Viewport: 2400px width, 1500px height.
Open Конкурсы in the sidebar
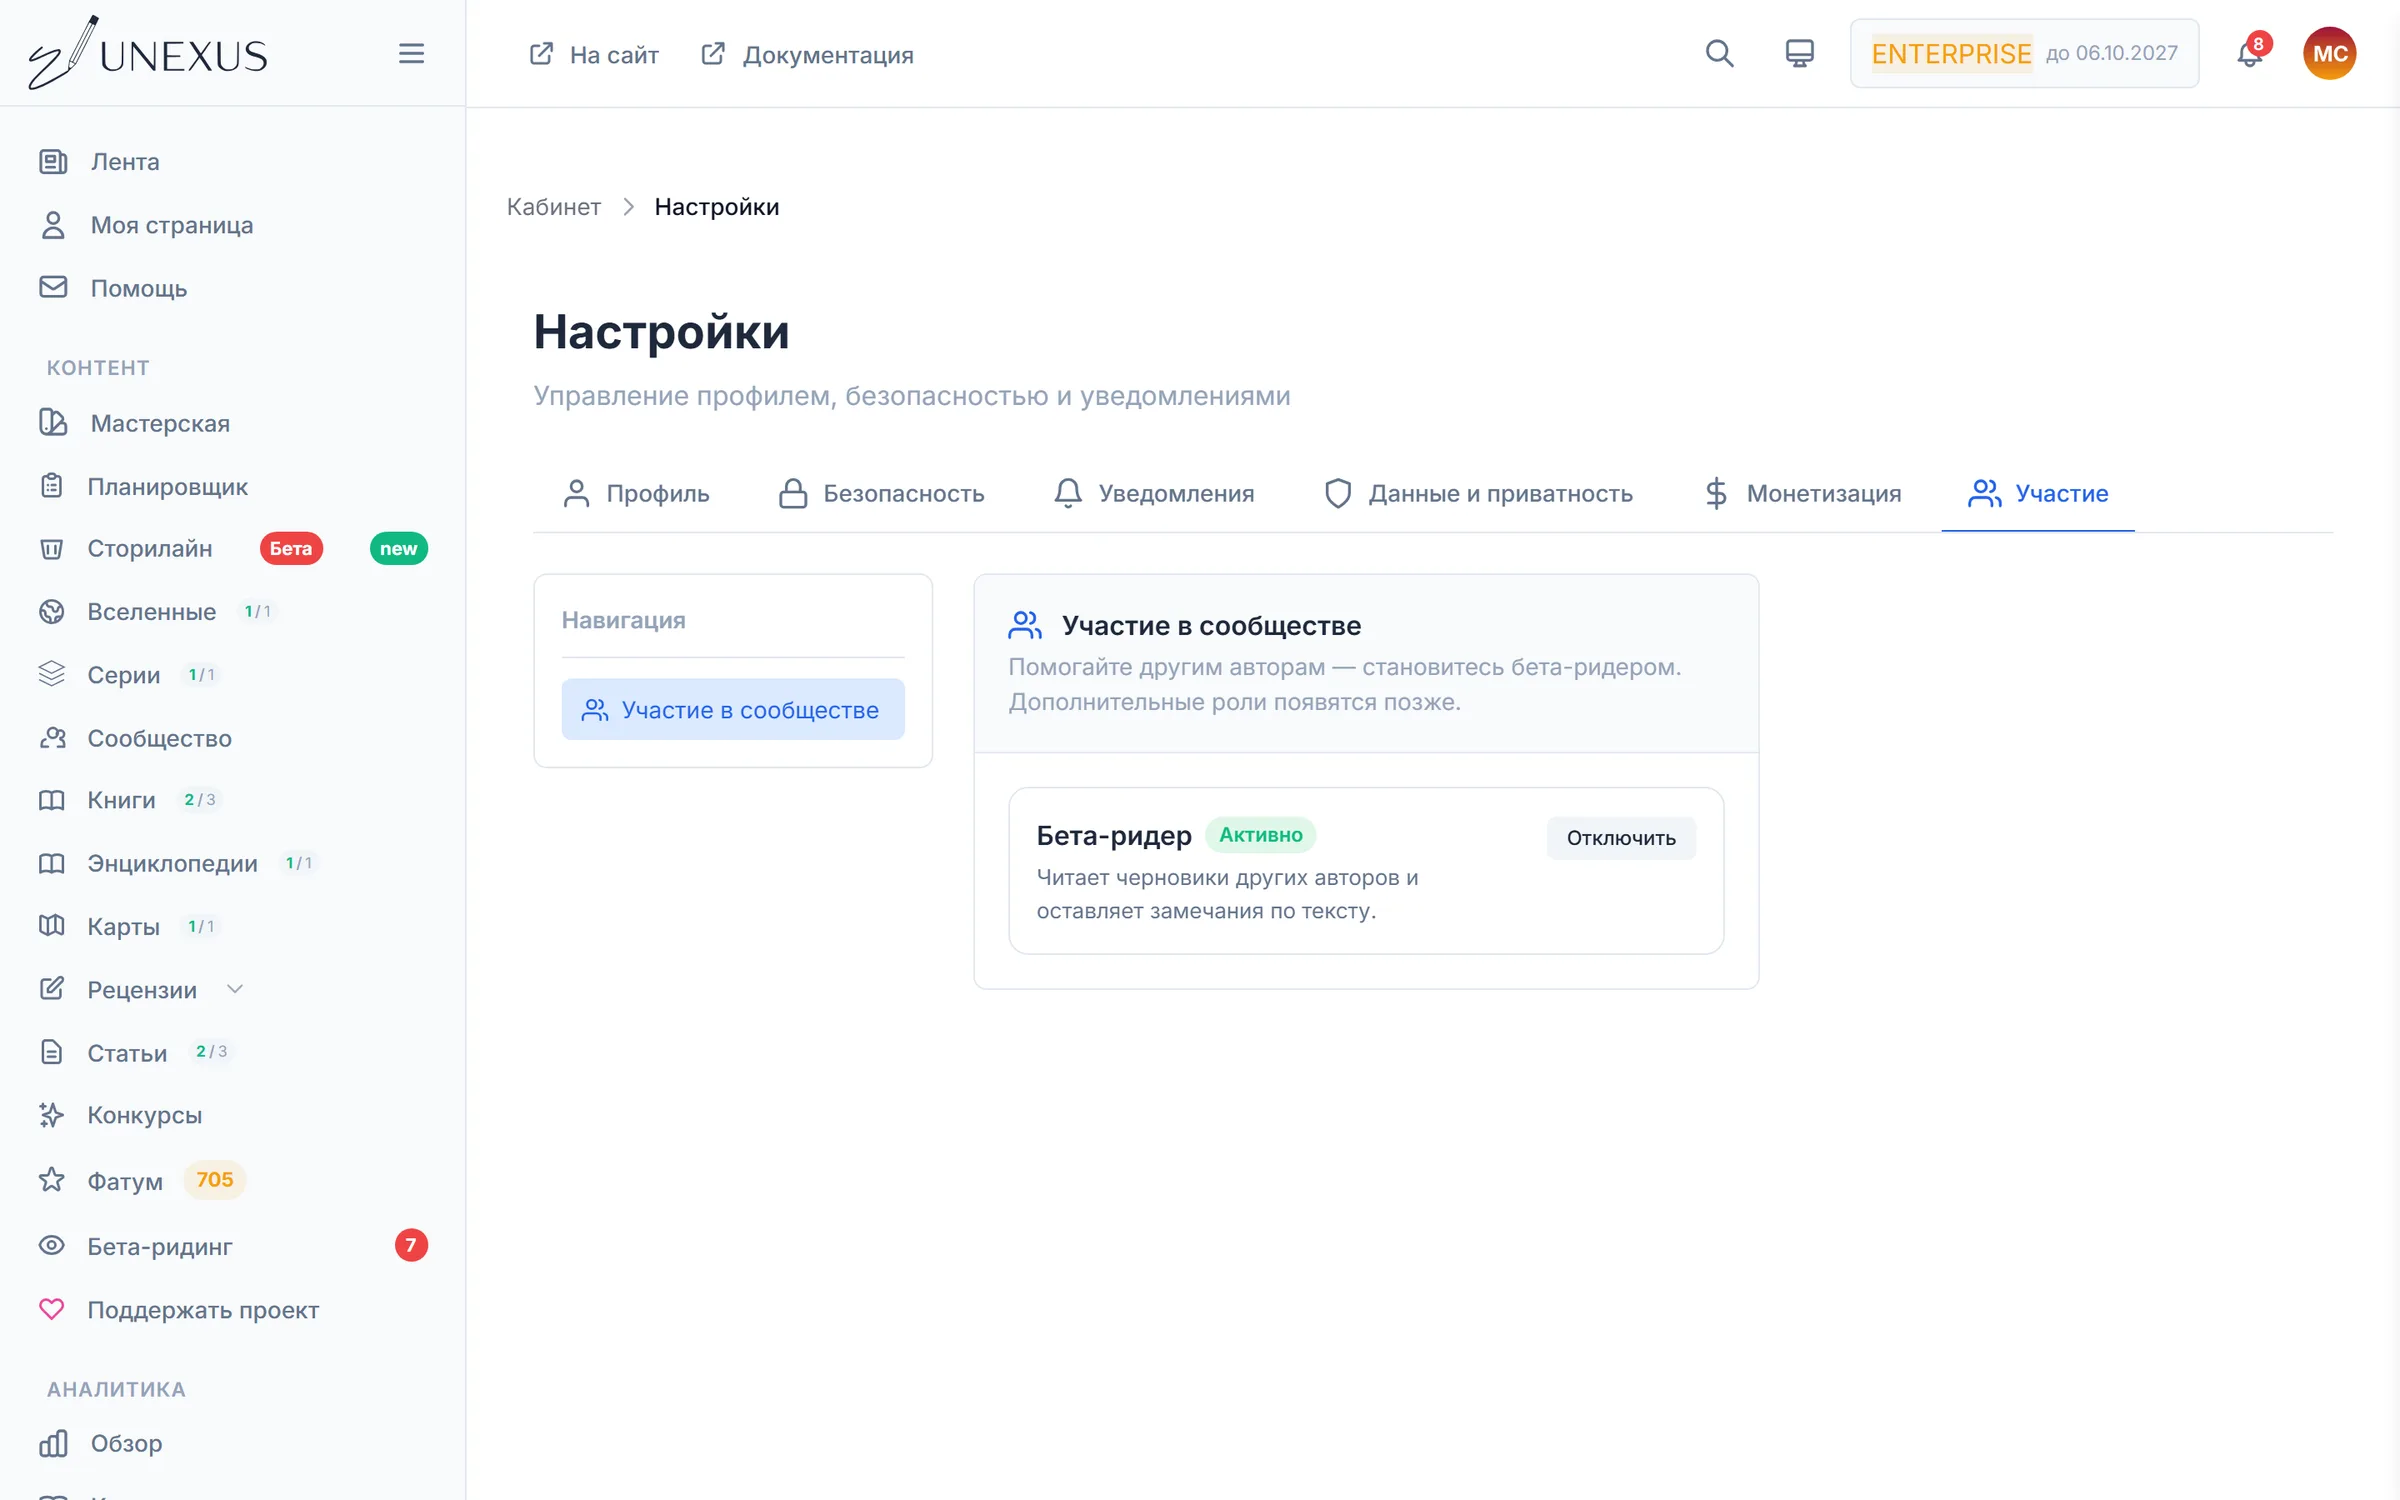(x=144, y=1115)
